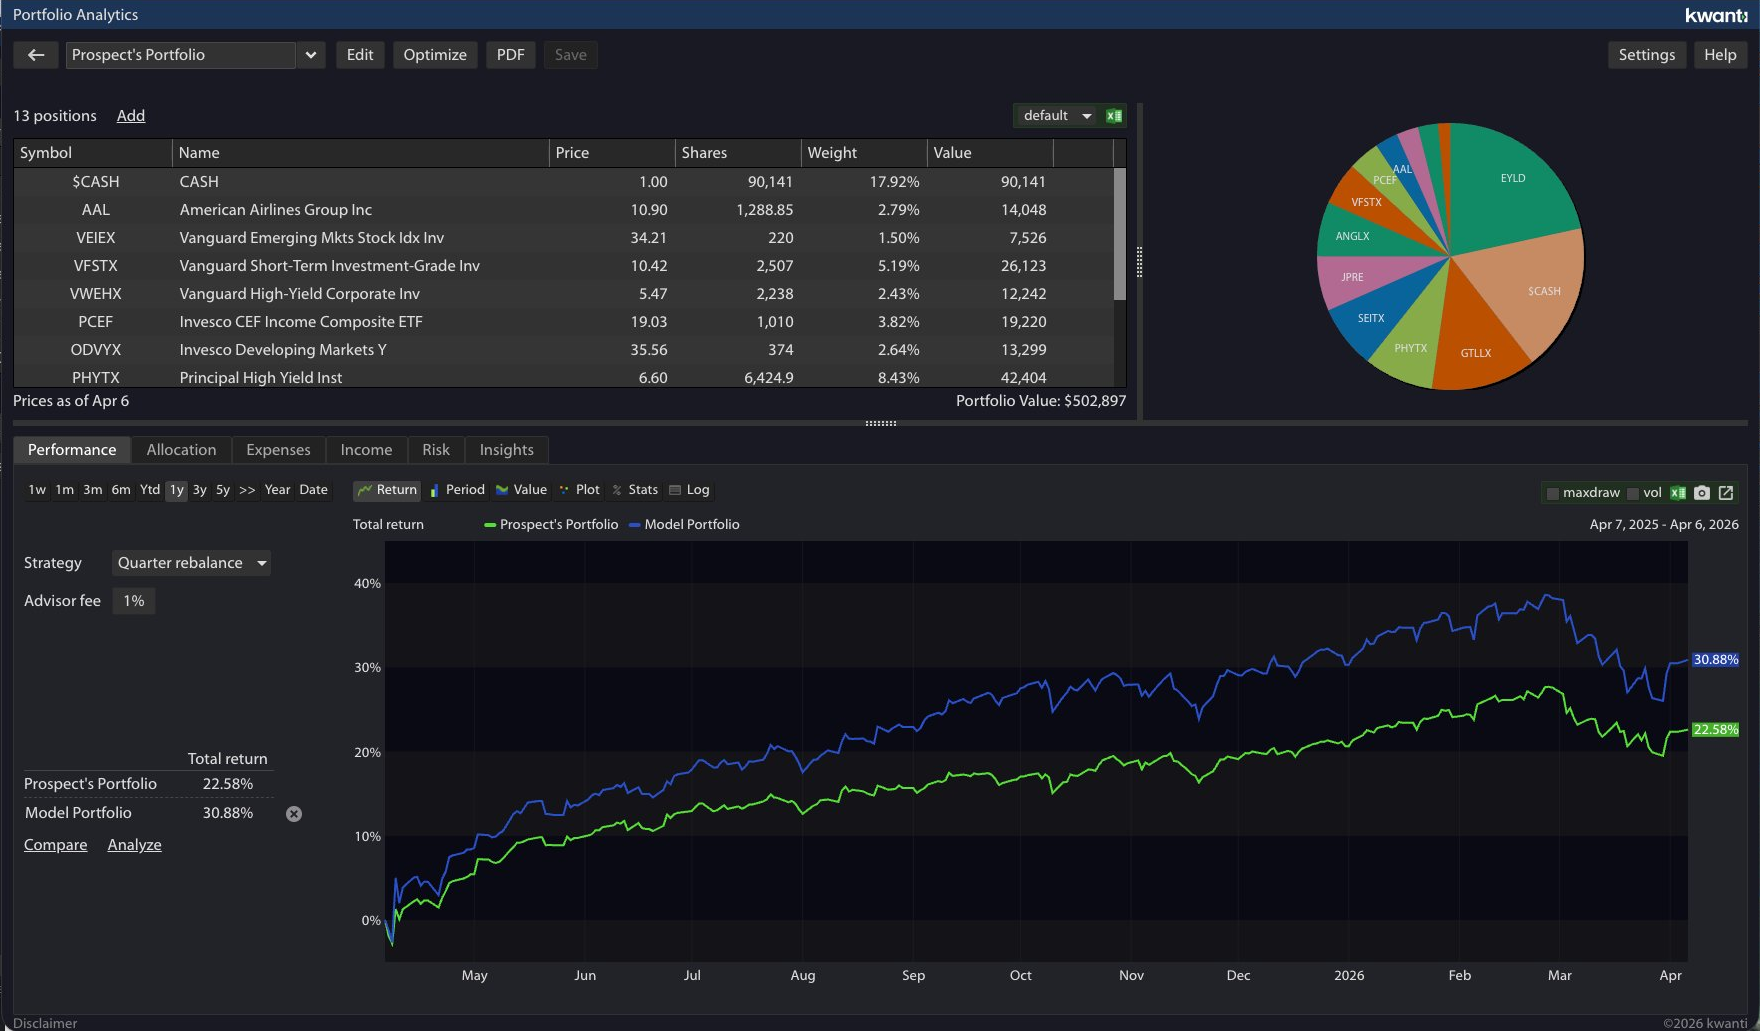
Task: Open the Year range picker
Action: click(x=277, y=490)
